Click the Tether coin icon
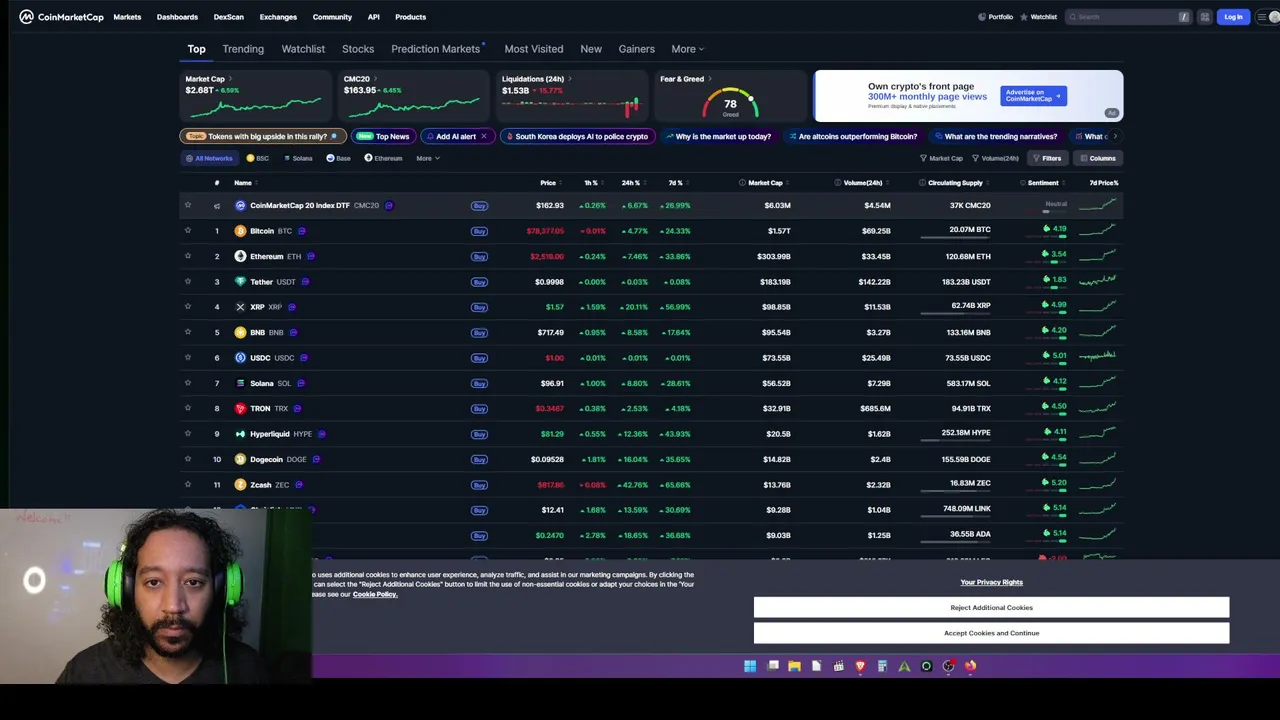The image size is (1280, 720). [240, 282]
